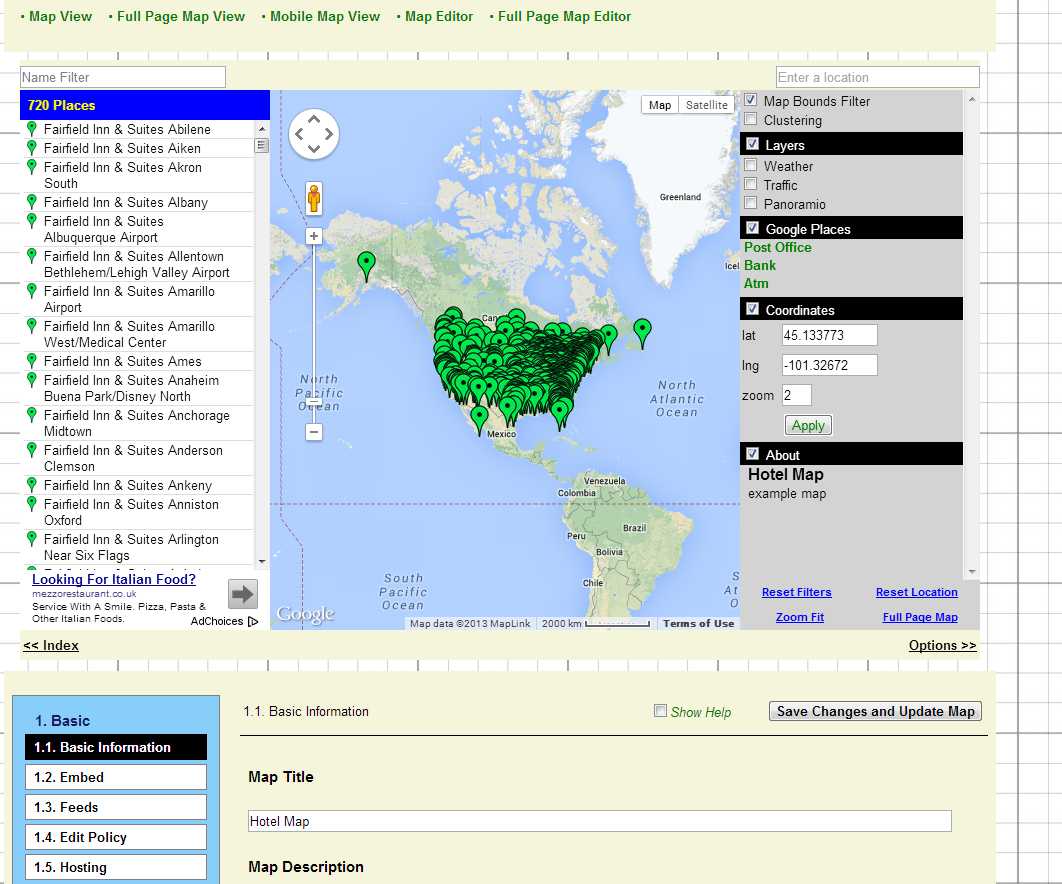Toggle the Map Bounds Filter checkbox
This screenshot has height=884, width=1062.
click(750, 100)
